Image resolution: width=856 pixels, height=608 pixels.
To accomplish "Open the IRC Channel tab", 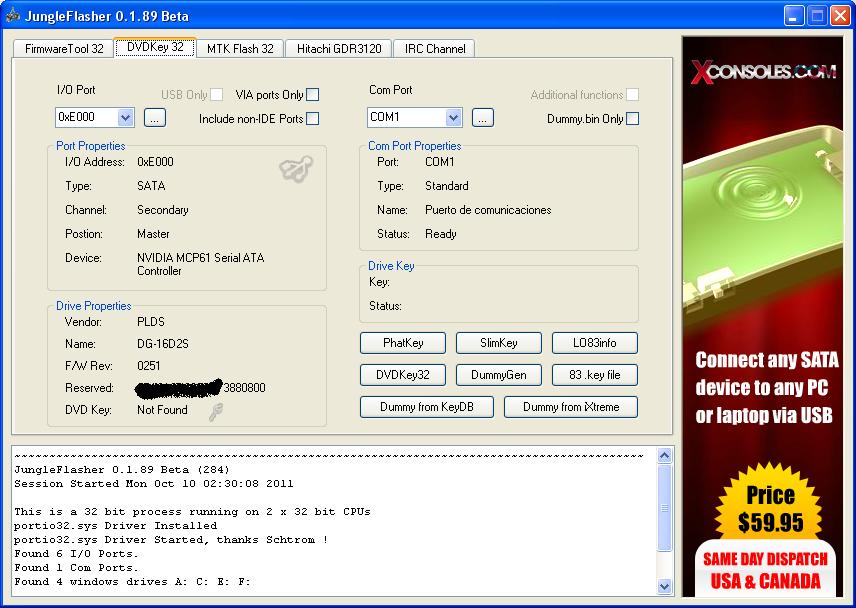I will point(435,49).
